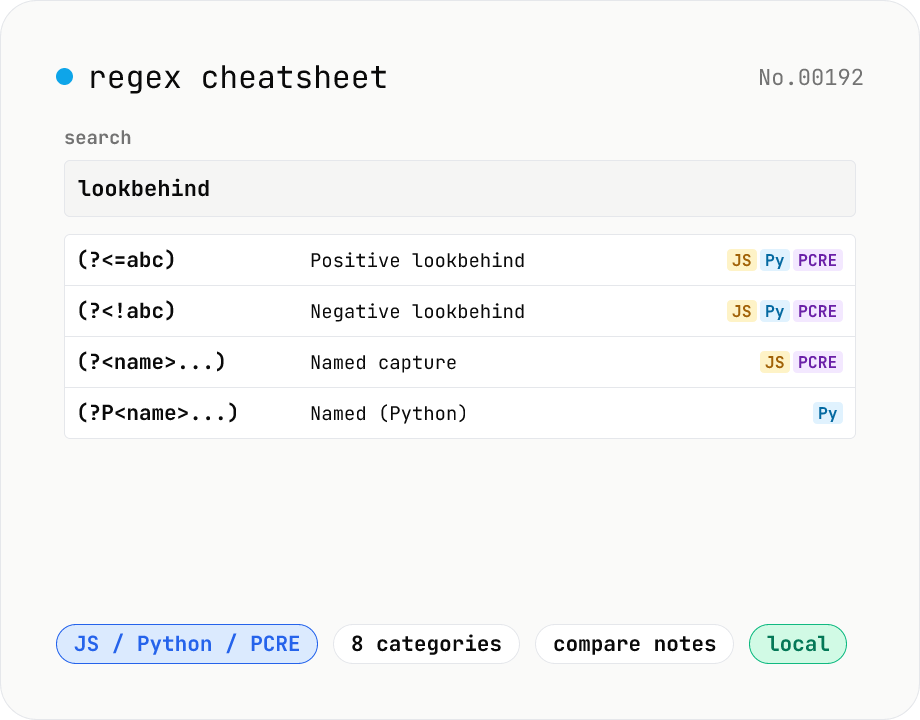This screenshot has height=720, width=920.
Task: Click PCRE badge on Positive lookbehind row
Action: pyautogui.click(x=817, y=260)
